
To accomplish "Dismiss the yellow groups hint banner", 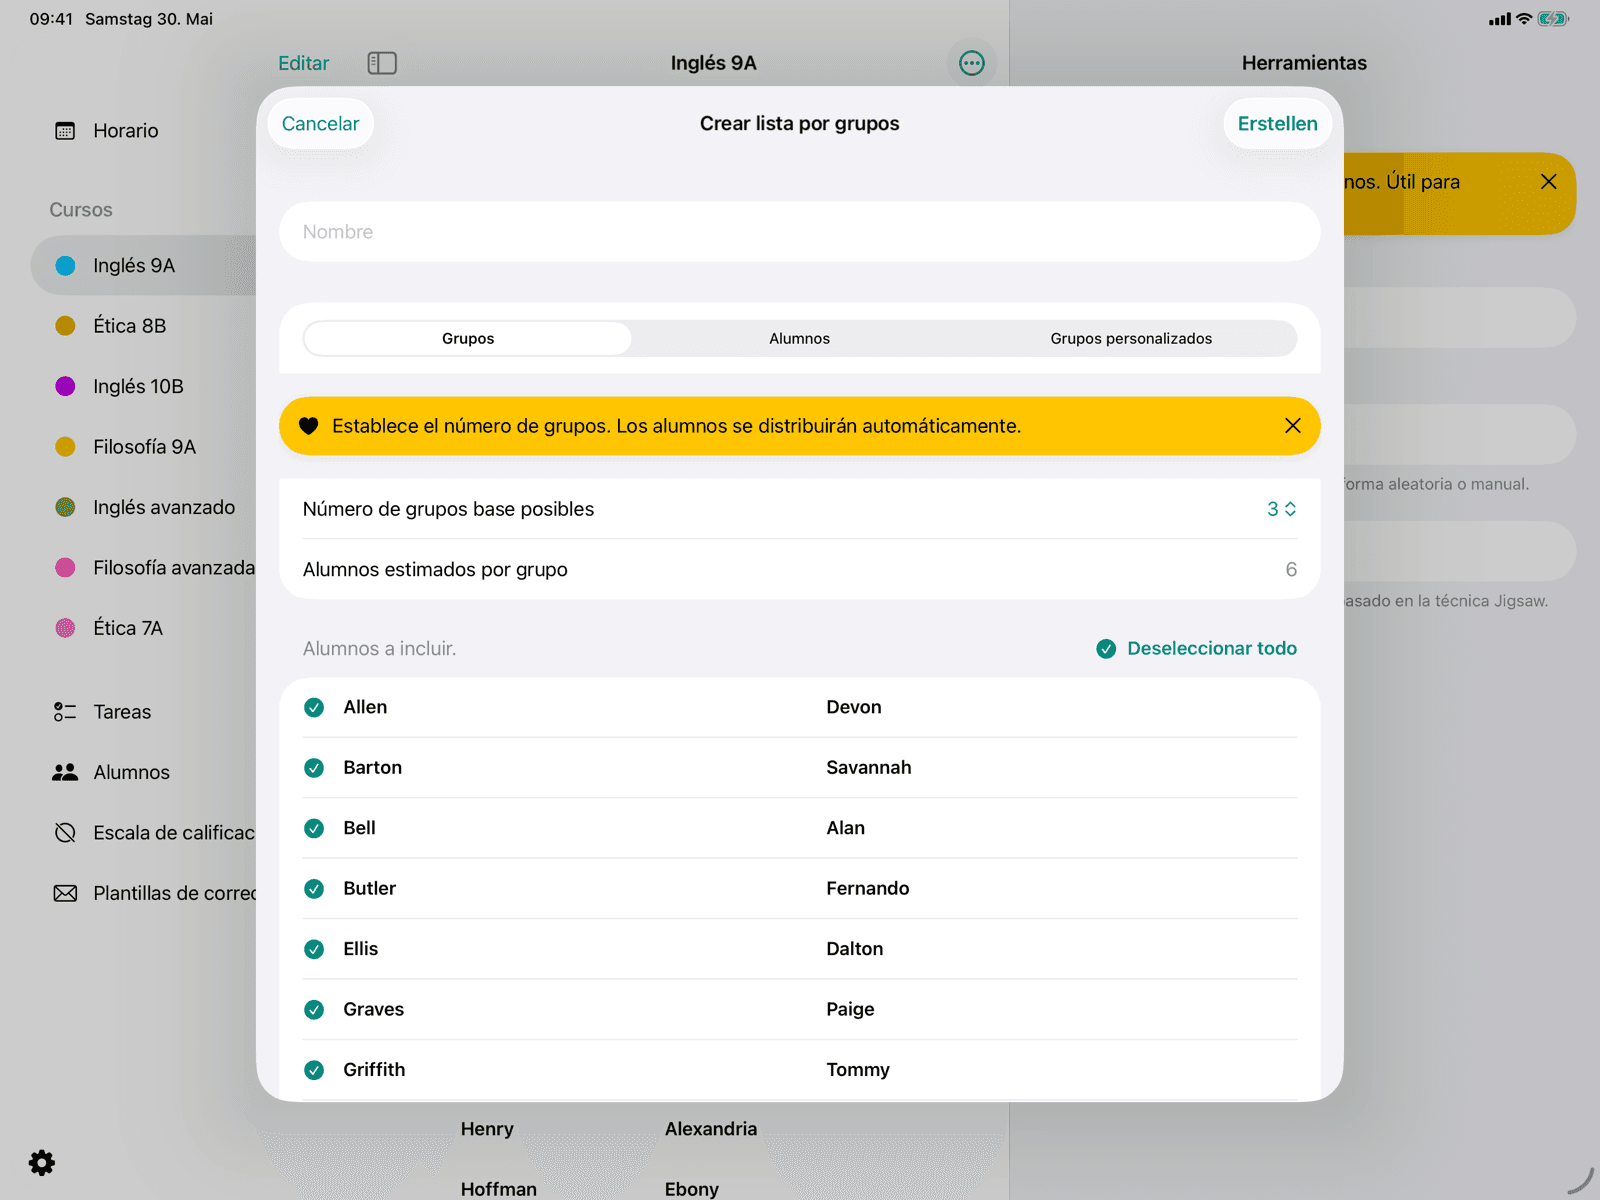I will pyautogui.click(x=1292, y=426).
